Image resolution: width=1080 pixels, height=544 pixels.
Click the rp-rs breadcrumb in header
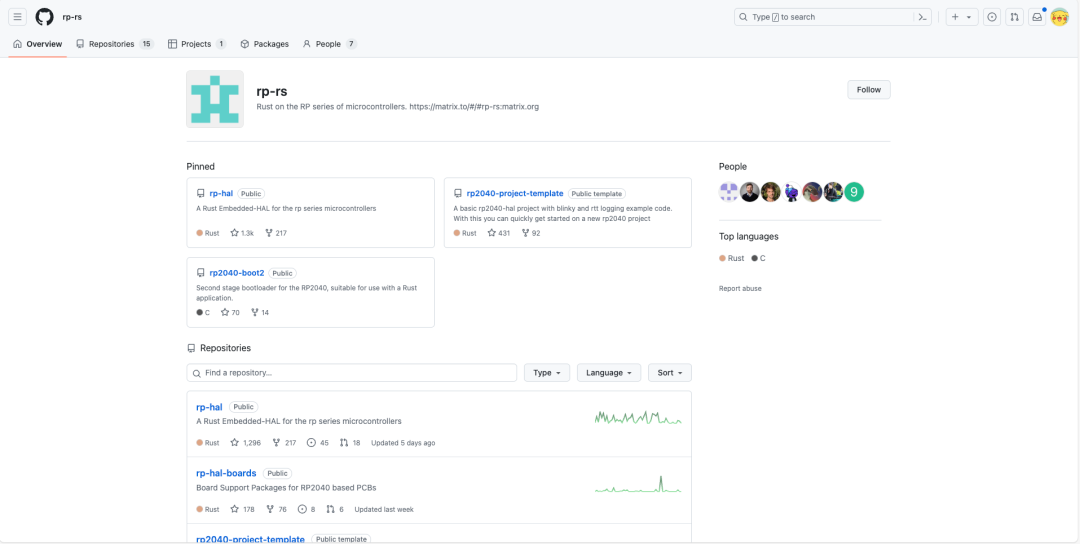pos(72,17)
